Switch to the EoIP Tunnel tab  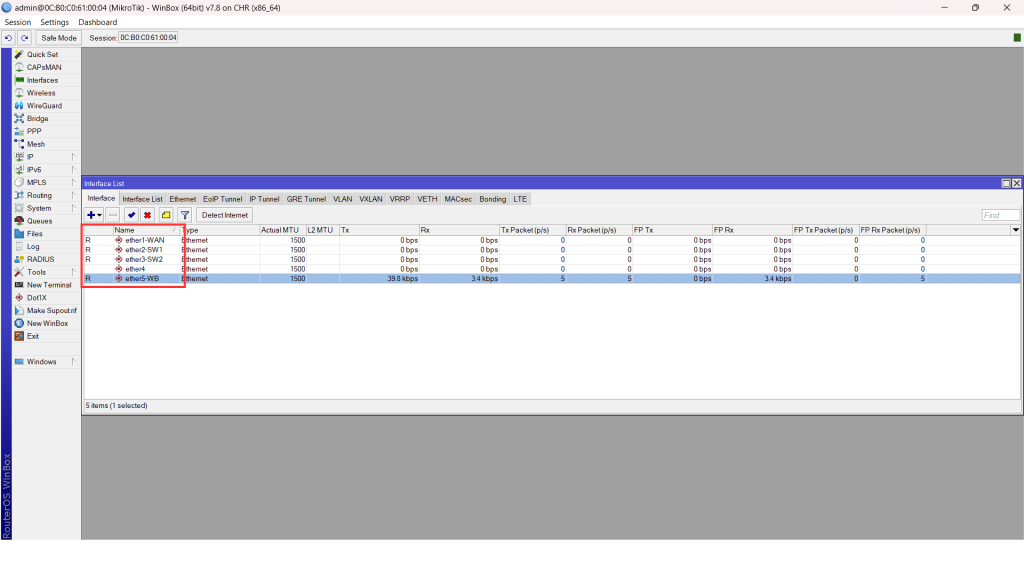(223, 199)
